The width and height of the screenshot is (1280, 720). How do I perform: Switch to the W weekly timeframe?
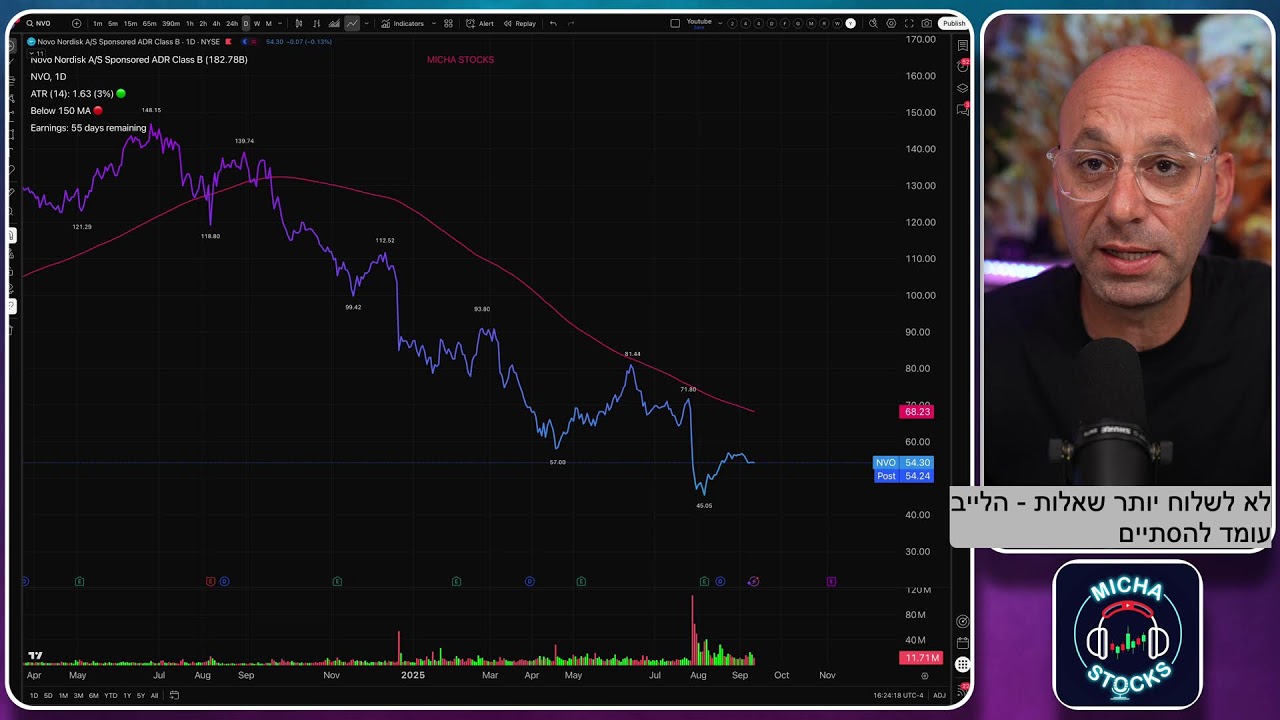(257, 23)
